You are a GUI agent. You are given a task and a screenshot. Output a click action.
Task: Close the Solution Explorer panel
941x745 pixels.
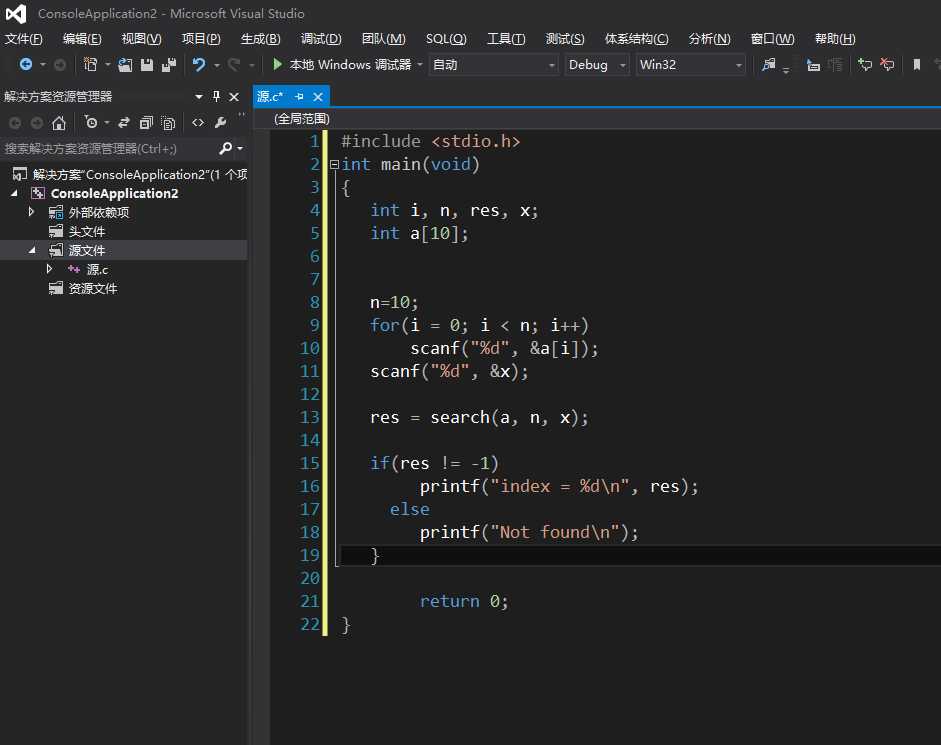[x=234, y=96]
